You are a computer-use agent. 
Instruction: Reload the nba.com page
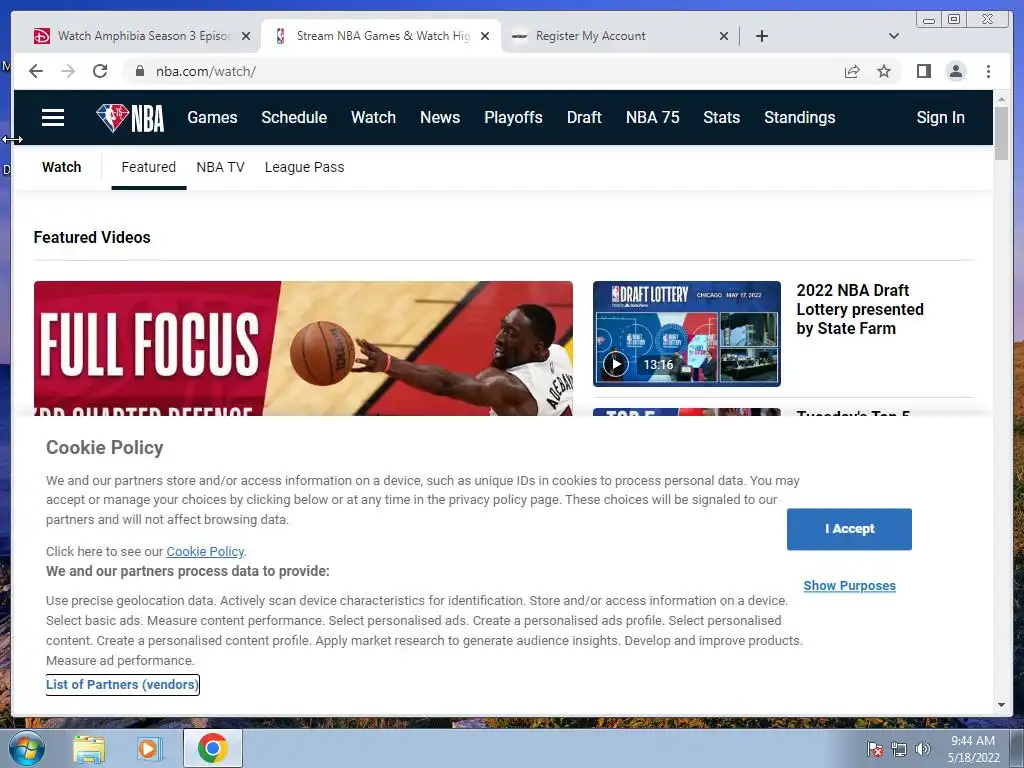[x=100, y=71]
